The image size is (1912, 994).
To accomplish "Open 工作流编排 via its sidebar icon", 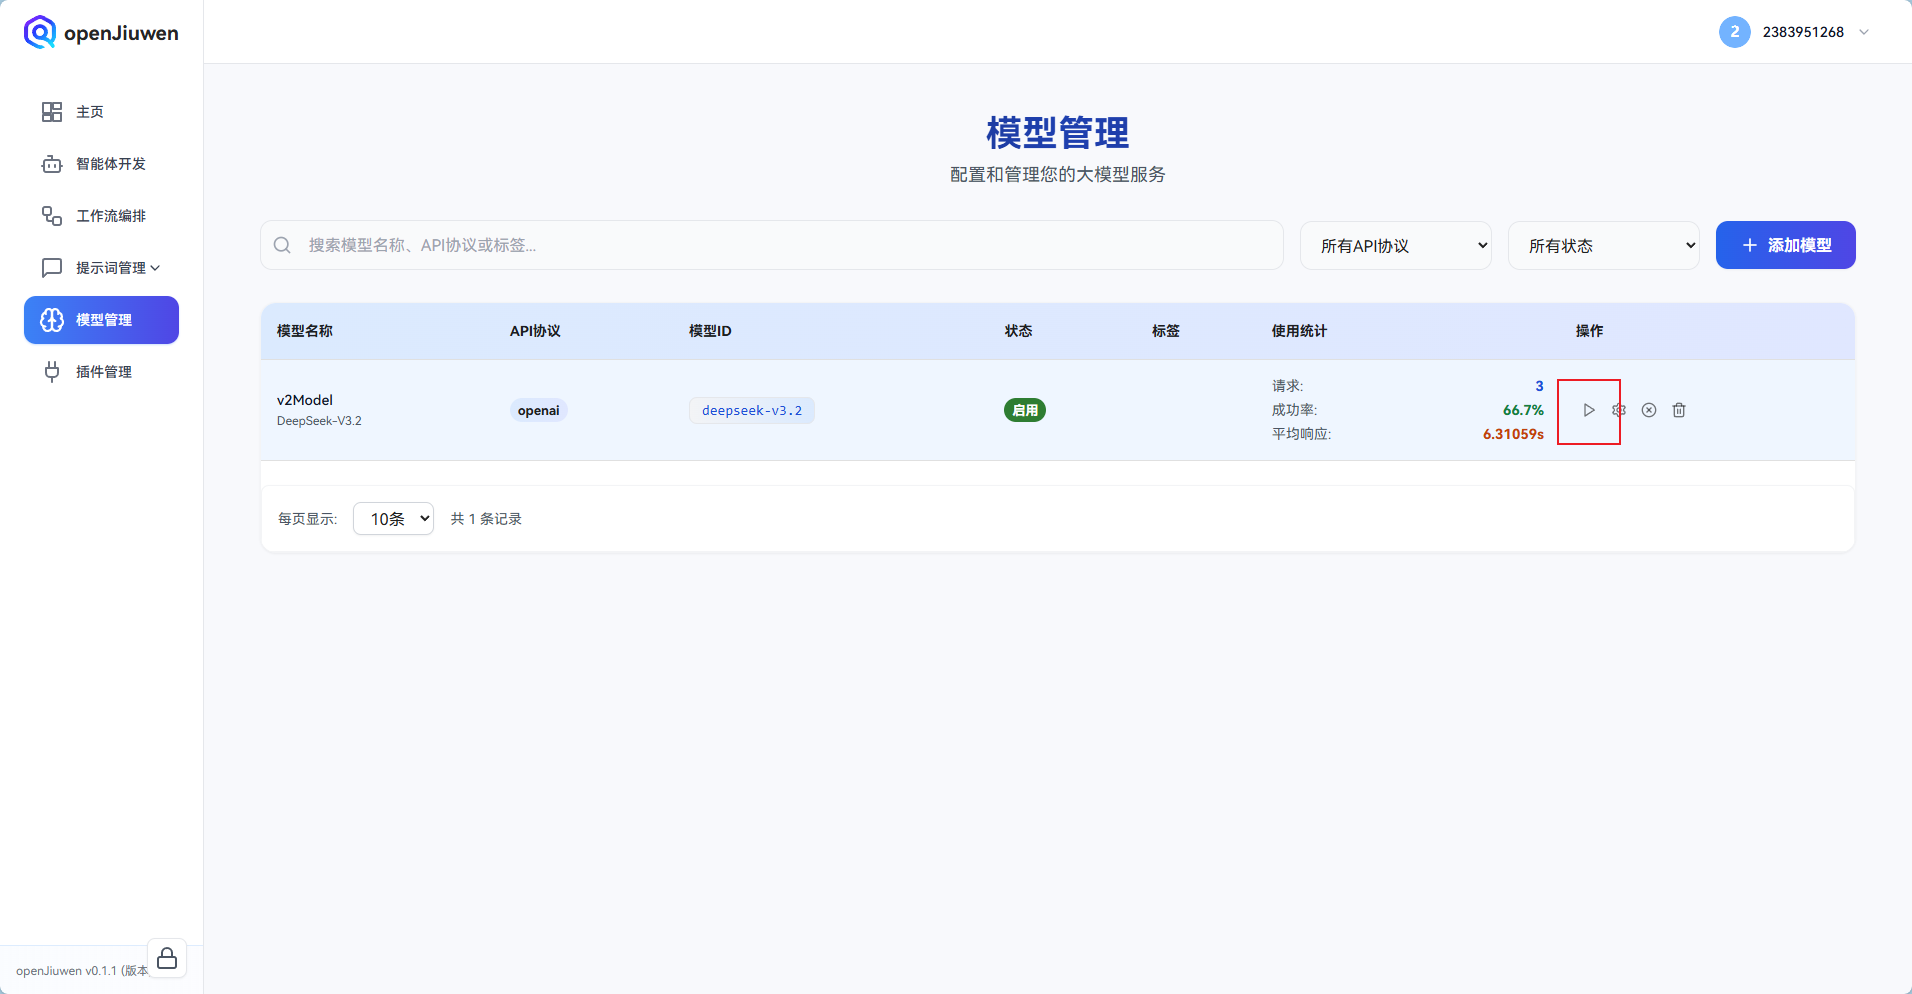I will tap(51, 215).
